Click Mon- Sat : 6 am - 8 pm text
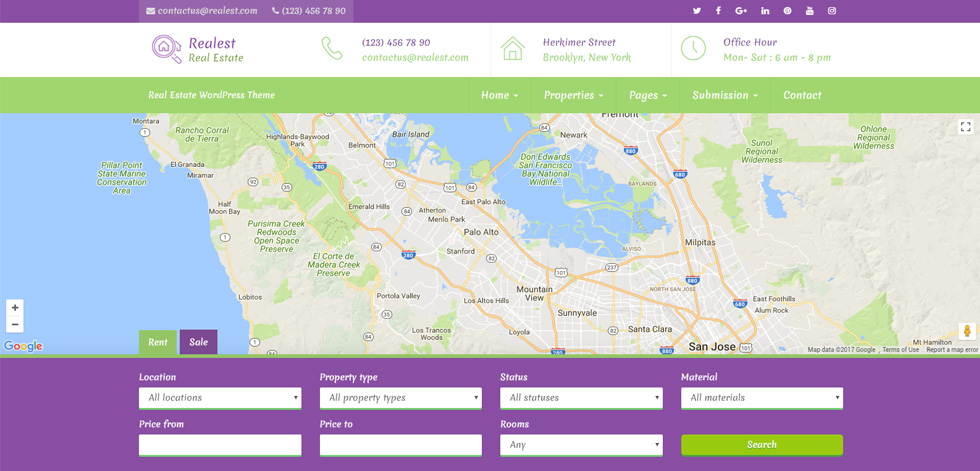 777,57
